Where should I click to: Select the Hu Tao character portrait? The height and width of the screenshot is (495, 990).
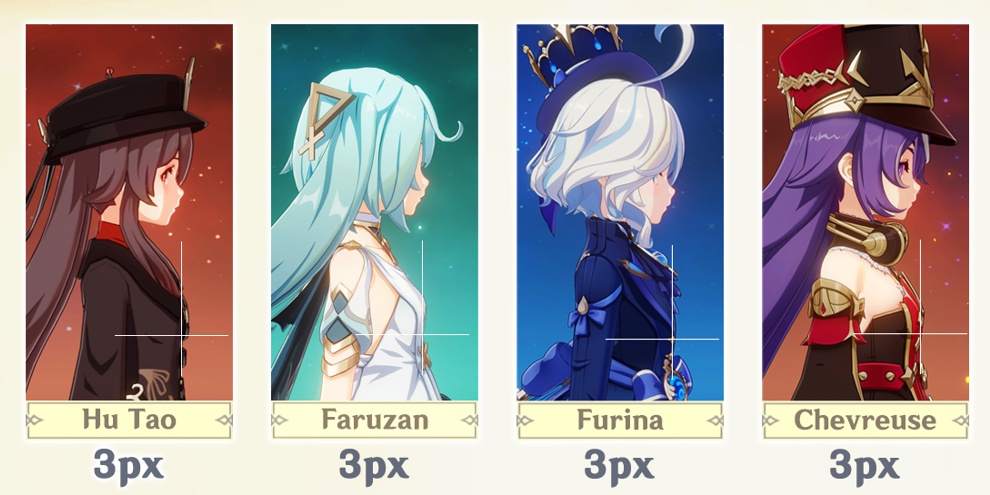pyautogui.click(x=129, y=212)
